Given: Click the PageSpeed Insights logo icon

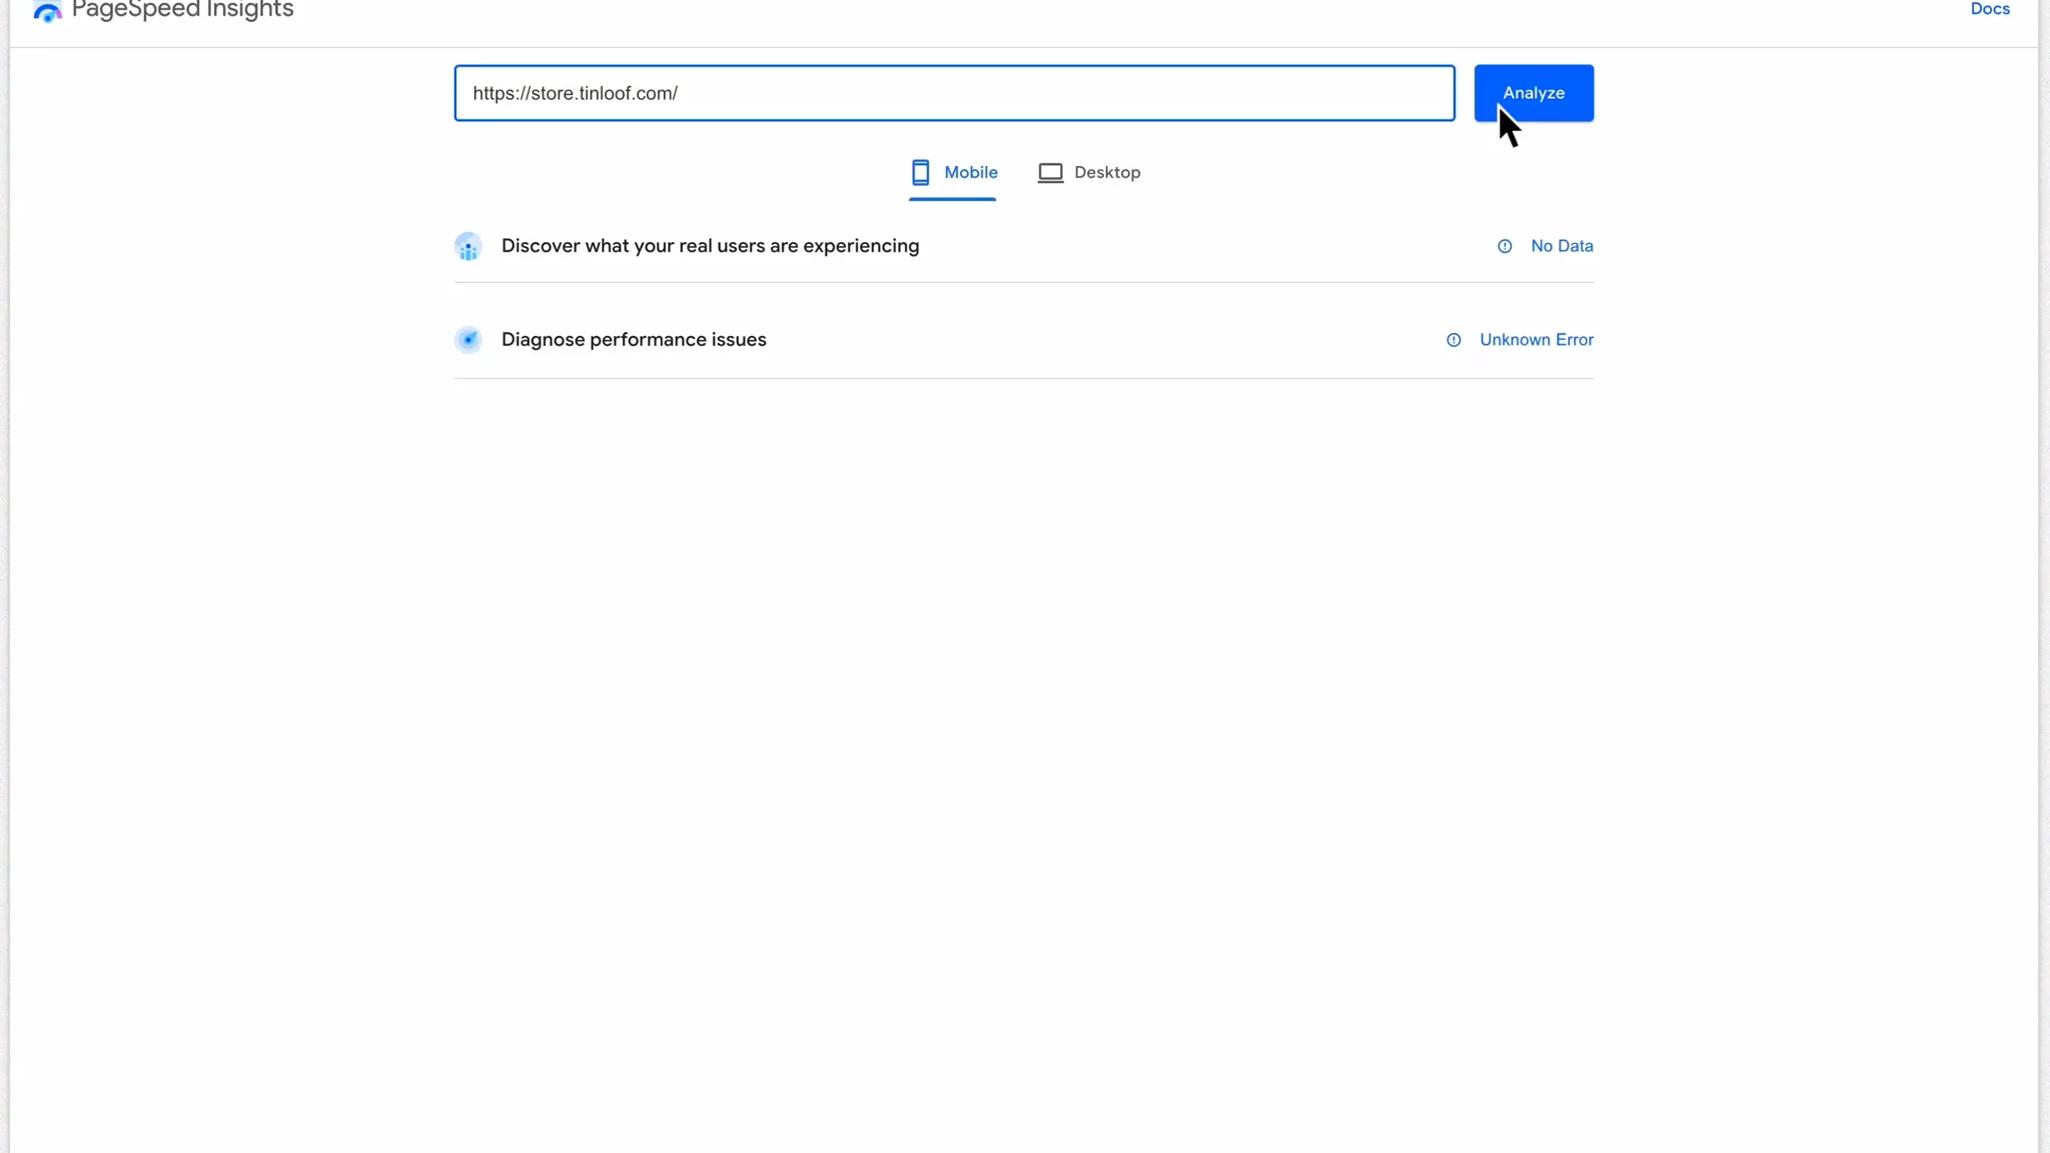Looking at the screenshot, I should [x=47, y=11].
